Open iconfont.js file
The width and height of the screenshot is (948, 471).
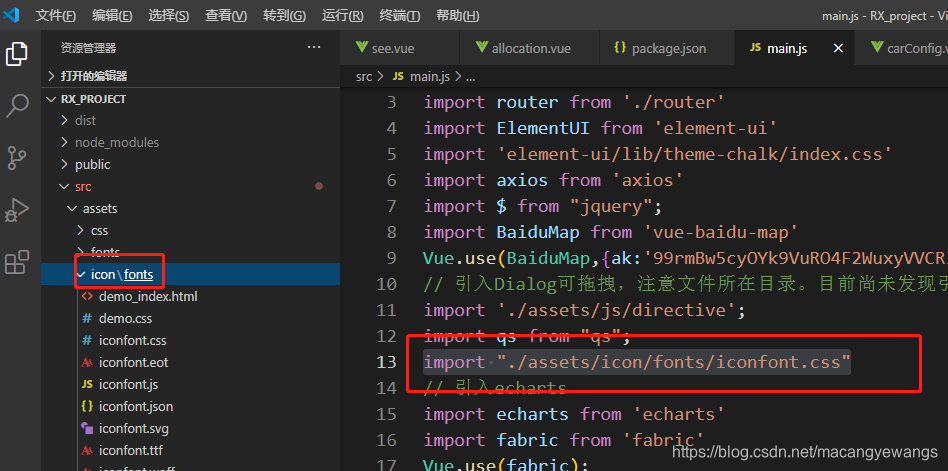click(190, 385)
